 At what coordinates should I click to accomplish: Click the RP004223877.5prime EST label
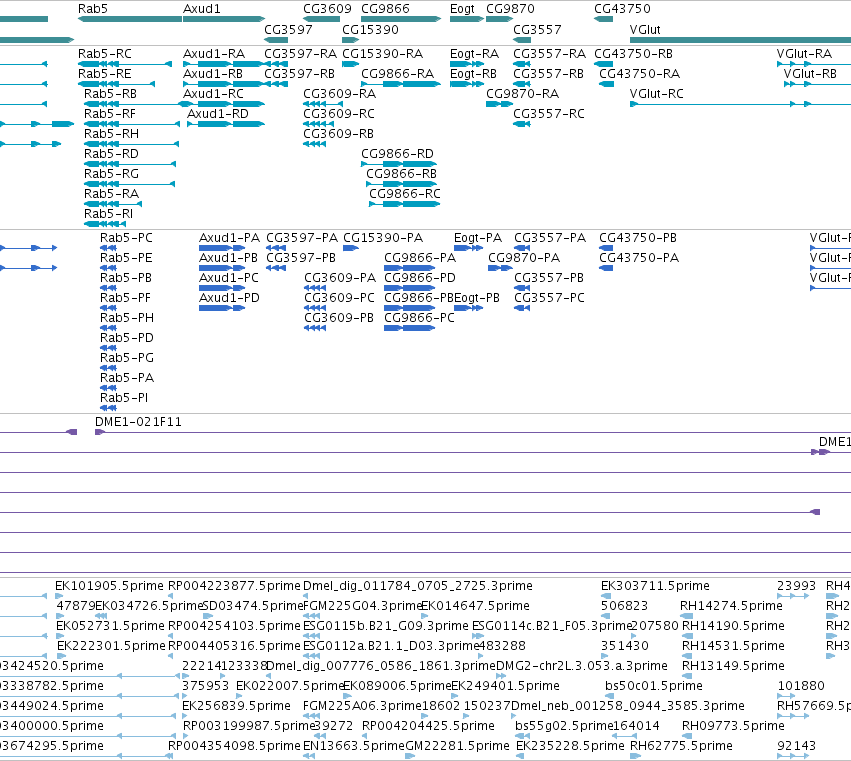click(234, 586)
